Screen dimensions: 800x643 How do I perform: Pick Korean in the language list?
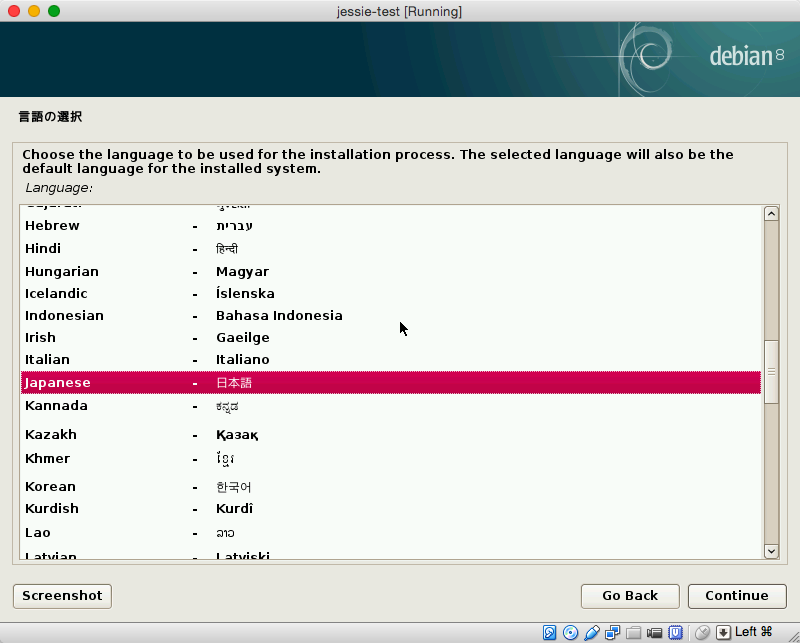391,487
